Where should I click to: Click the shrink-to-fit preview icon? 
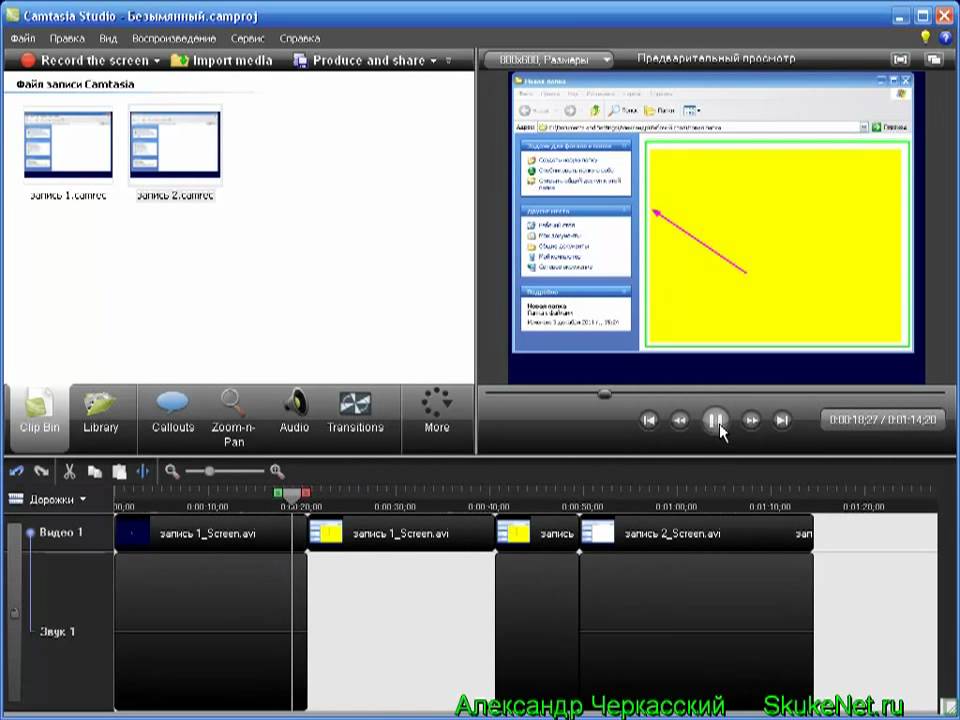point(900,59)
